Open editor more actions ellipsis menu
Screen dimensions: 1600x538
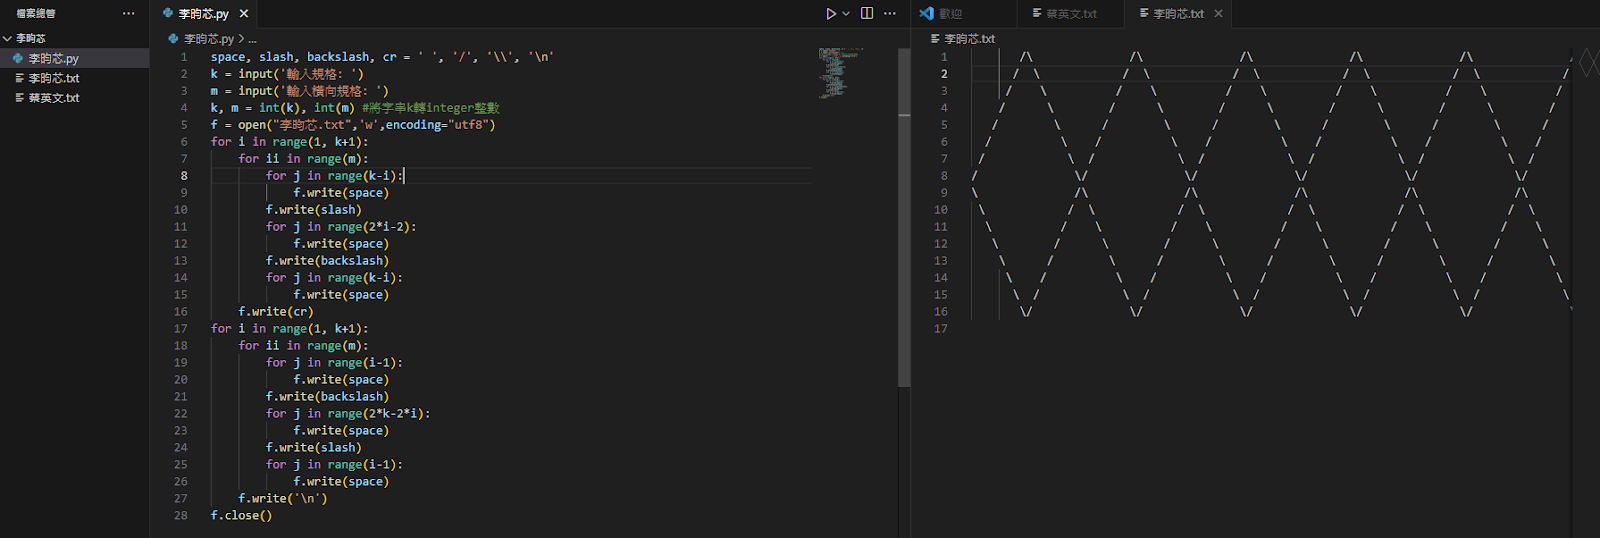click(890, 14)
